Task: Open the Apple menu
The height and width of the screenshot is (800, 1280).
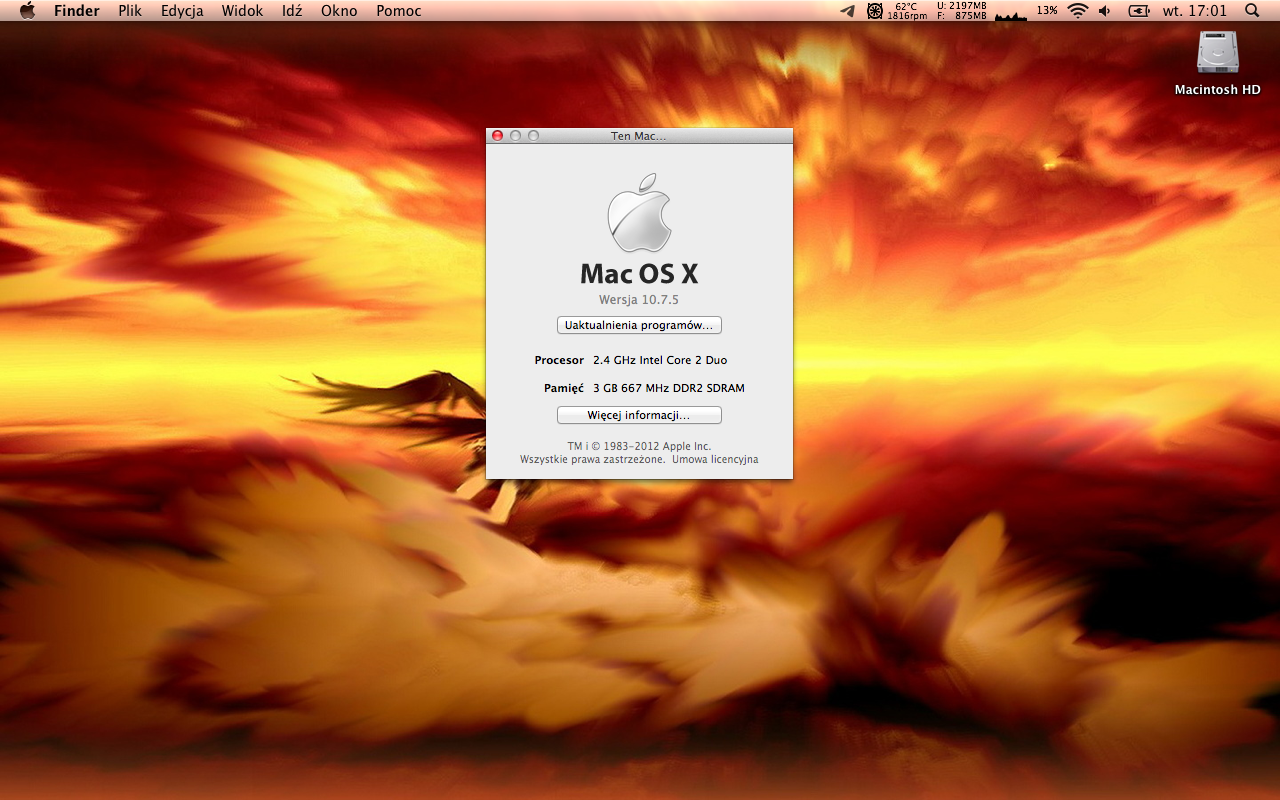Action: coord(27,11)
